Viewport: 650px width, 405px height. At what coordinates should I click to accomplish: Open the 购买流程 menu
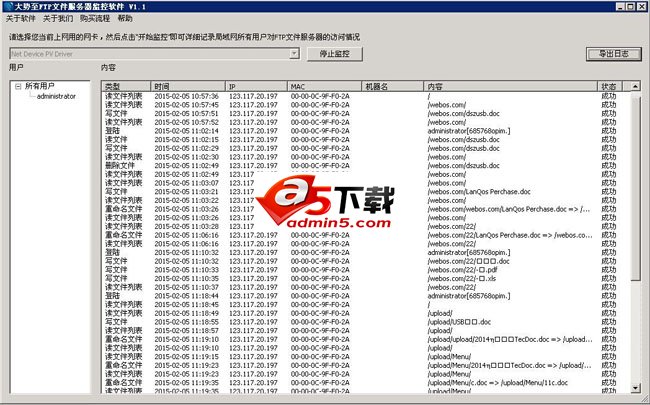(95, 18)
